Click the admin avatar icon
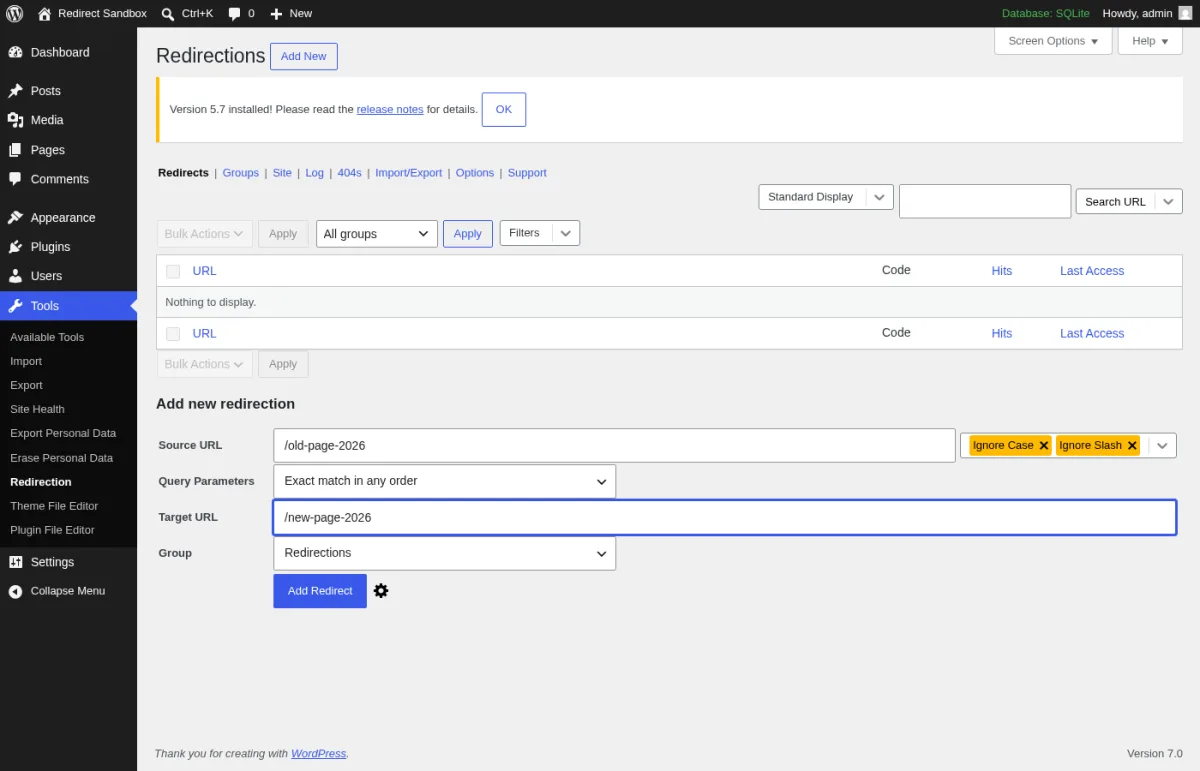This screenshot has height=771, width=1200. (x=1185, y=13)
